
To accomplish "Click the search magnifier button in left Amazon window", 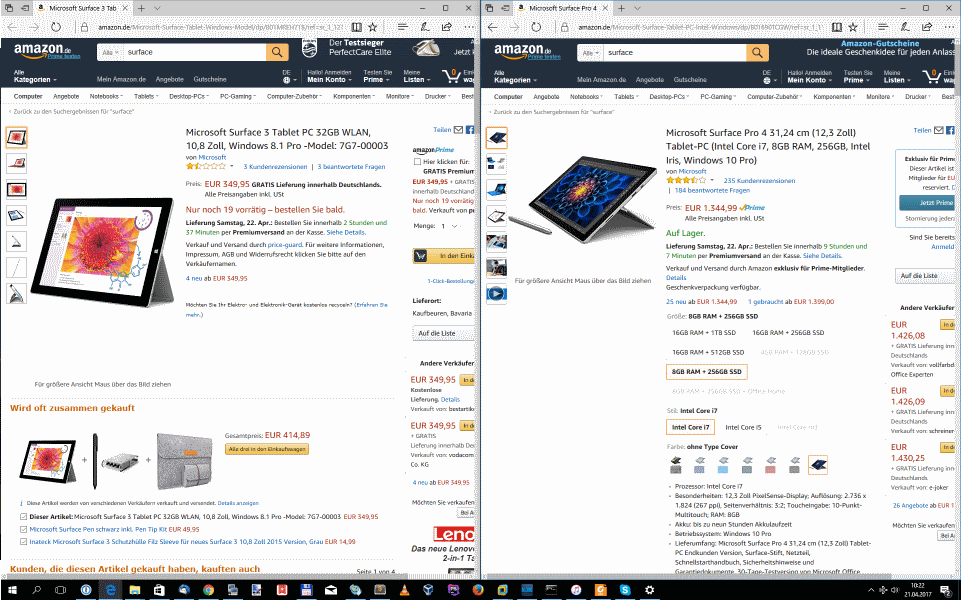I will [277, 52].
